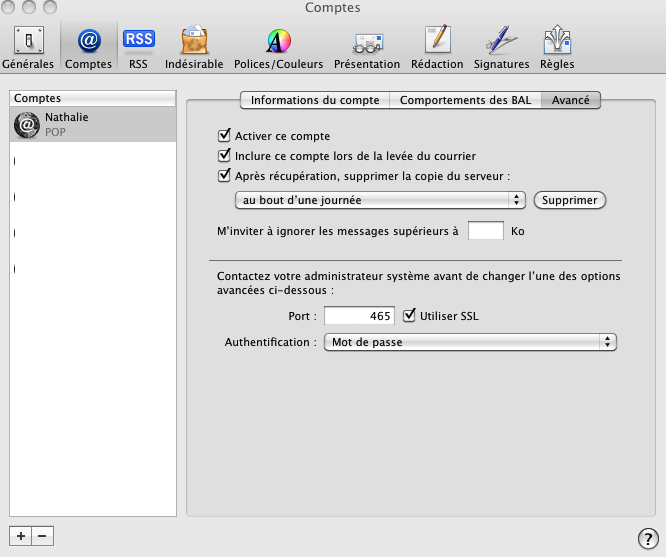666x557 pixels.
Task: Click the Supprimer button
Action: 570,200
